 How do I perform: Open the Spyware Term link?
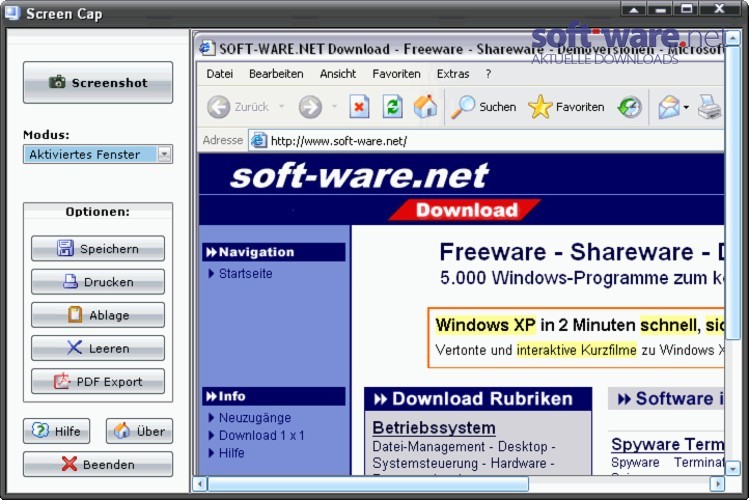(667, 445)
